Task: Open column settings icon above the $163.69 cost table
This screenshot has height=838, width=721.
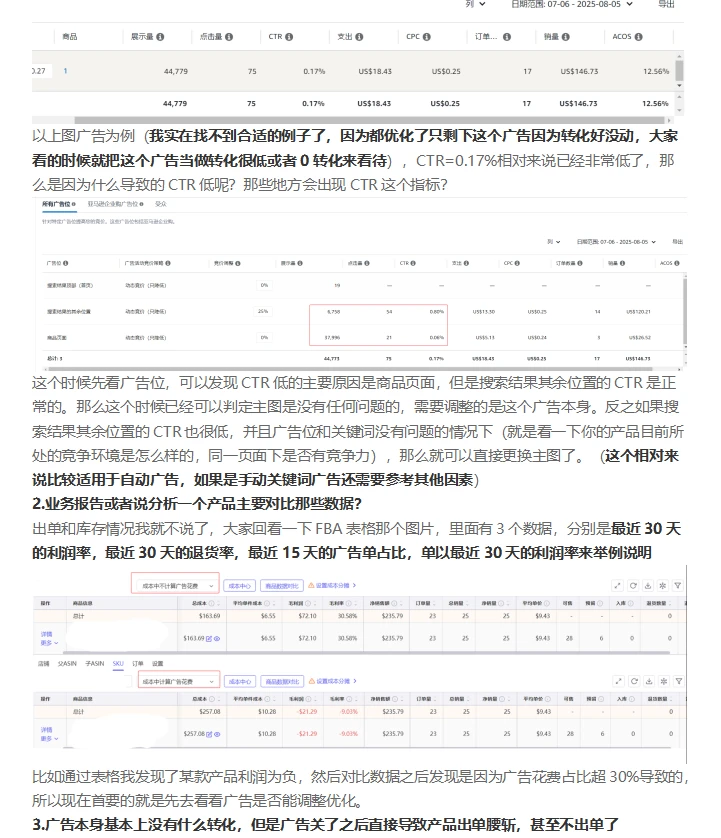Action: (663, 586)
